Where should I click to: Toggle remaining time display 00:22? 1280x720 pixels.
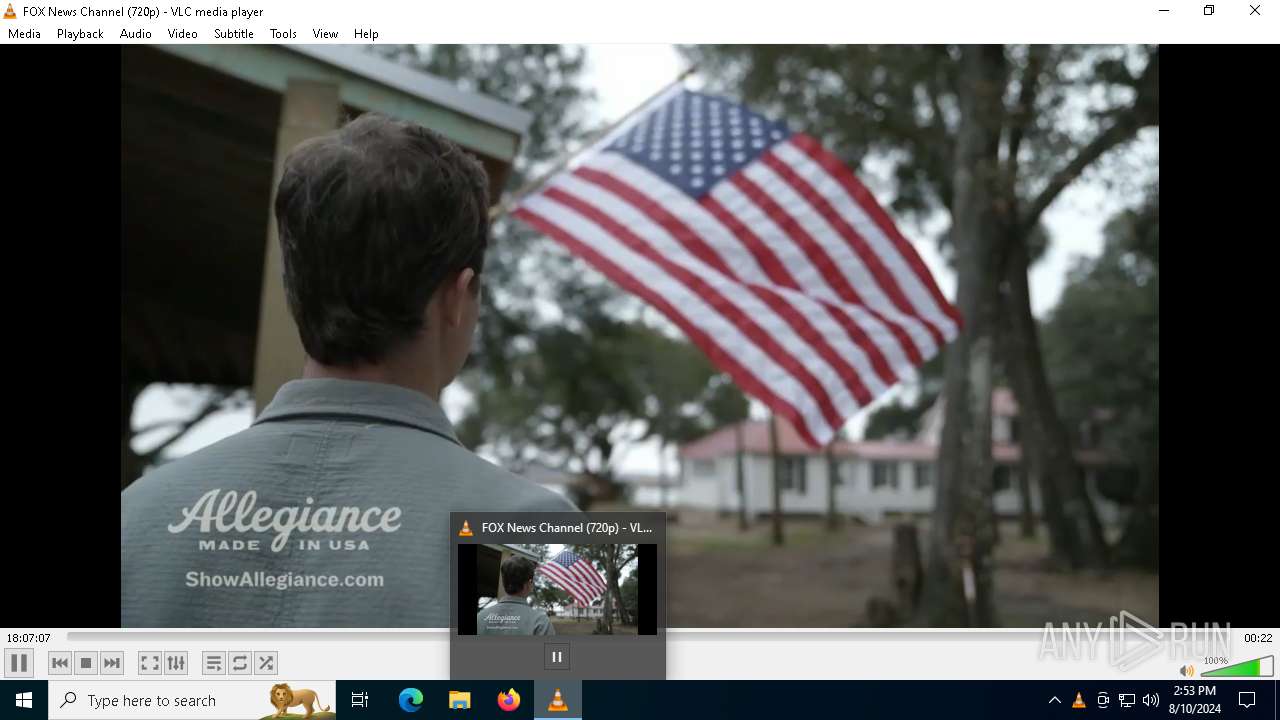coord(1258,638)
